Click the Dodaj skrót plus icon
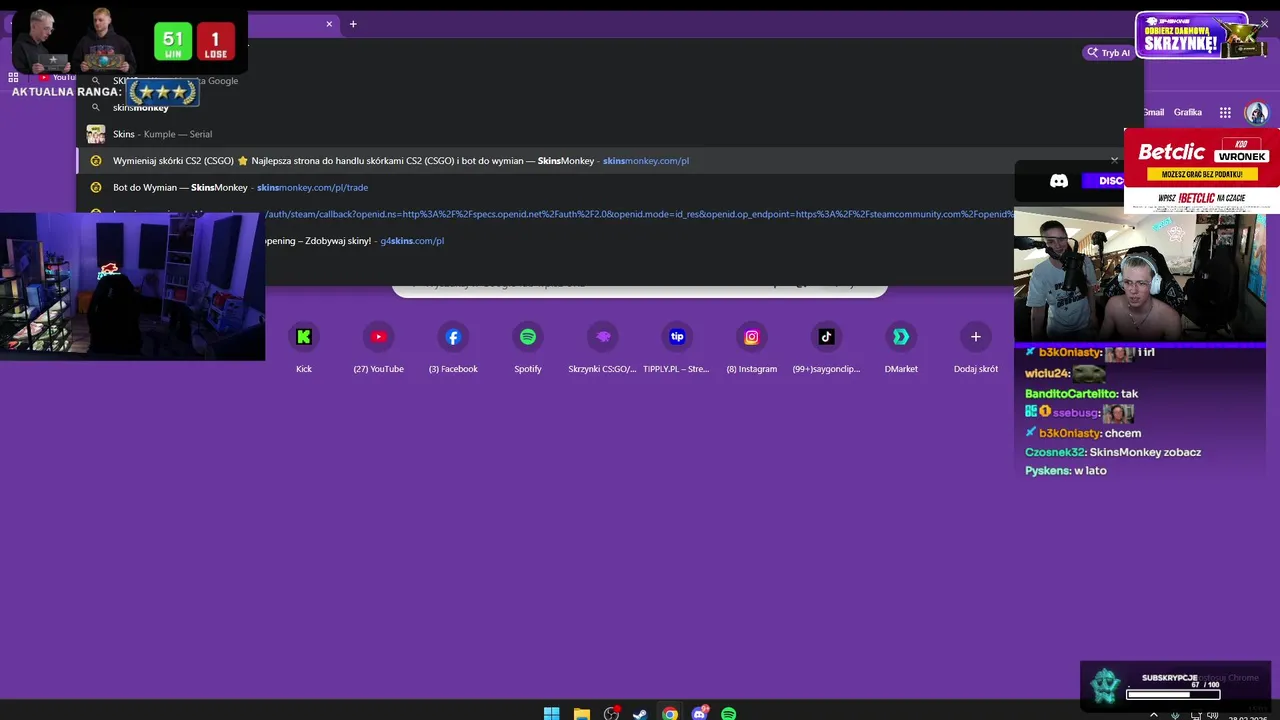The image size is (1280, 720). point(976,337)
